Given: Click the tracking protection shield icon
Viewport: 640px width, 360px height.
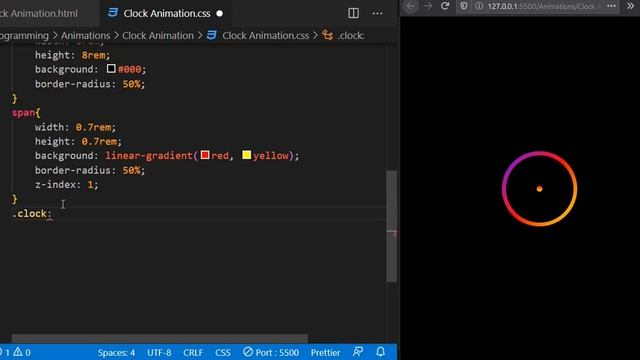Looking at the screenshot, I should click(464, 6).
